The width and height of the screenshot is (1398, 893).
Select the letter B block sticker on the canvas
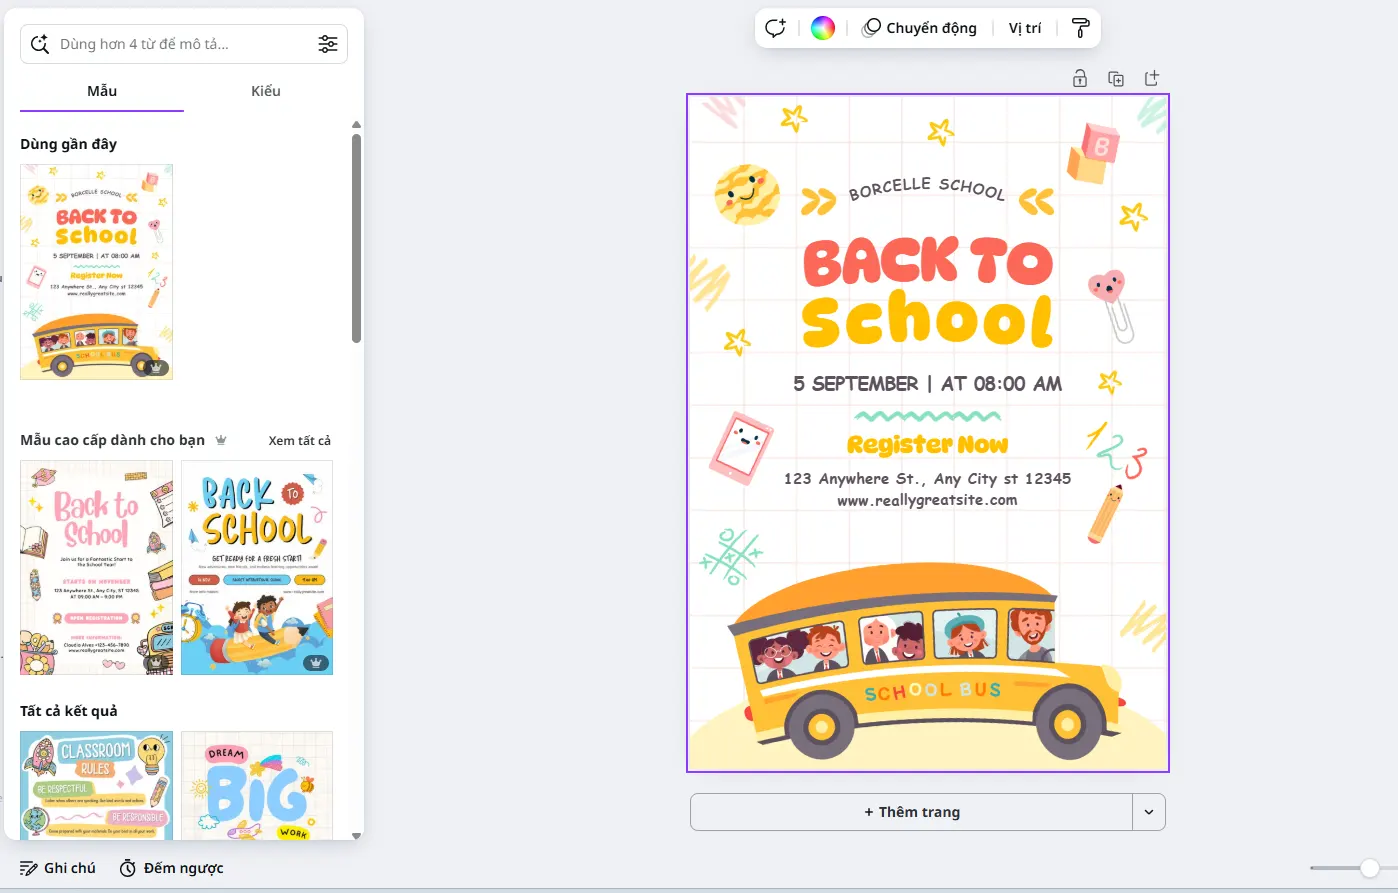tap(1093, 153)
